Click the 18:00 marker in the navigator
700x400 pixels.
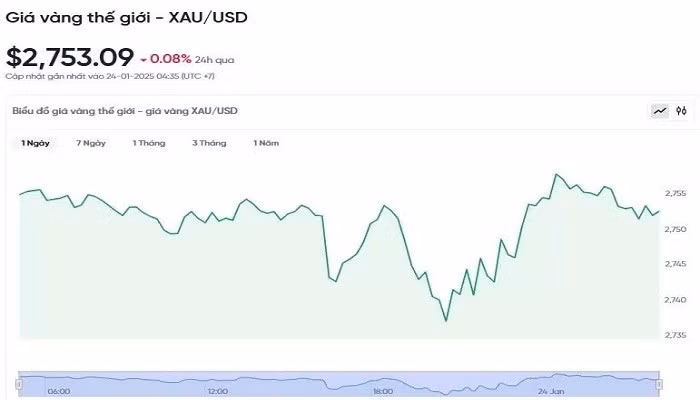coord(383,392)
